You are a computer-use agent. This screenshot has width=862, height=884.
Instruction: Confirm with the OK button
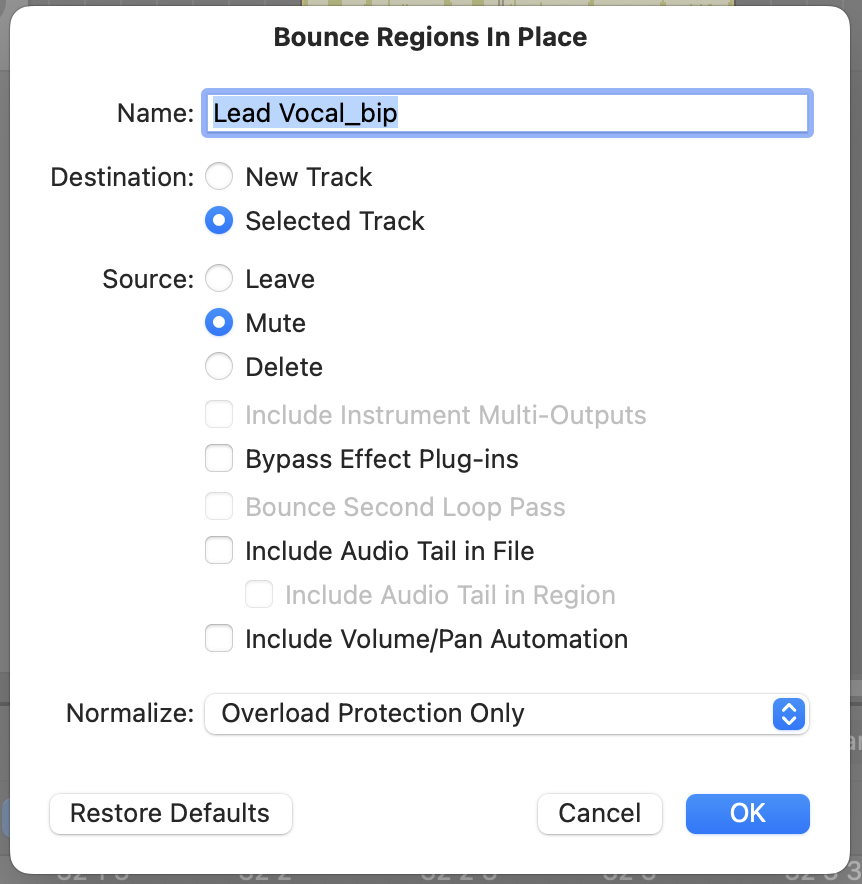click(747, 814)
